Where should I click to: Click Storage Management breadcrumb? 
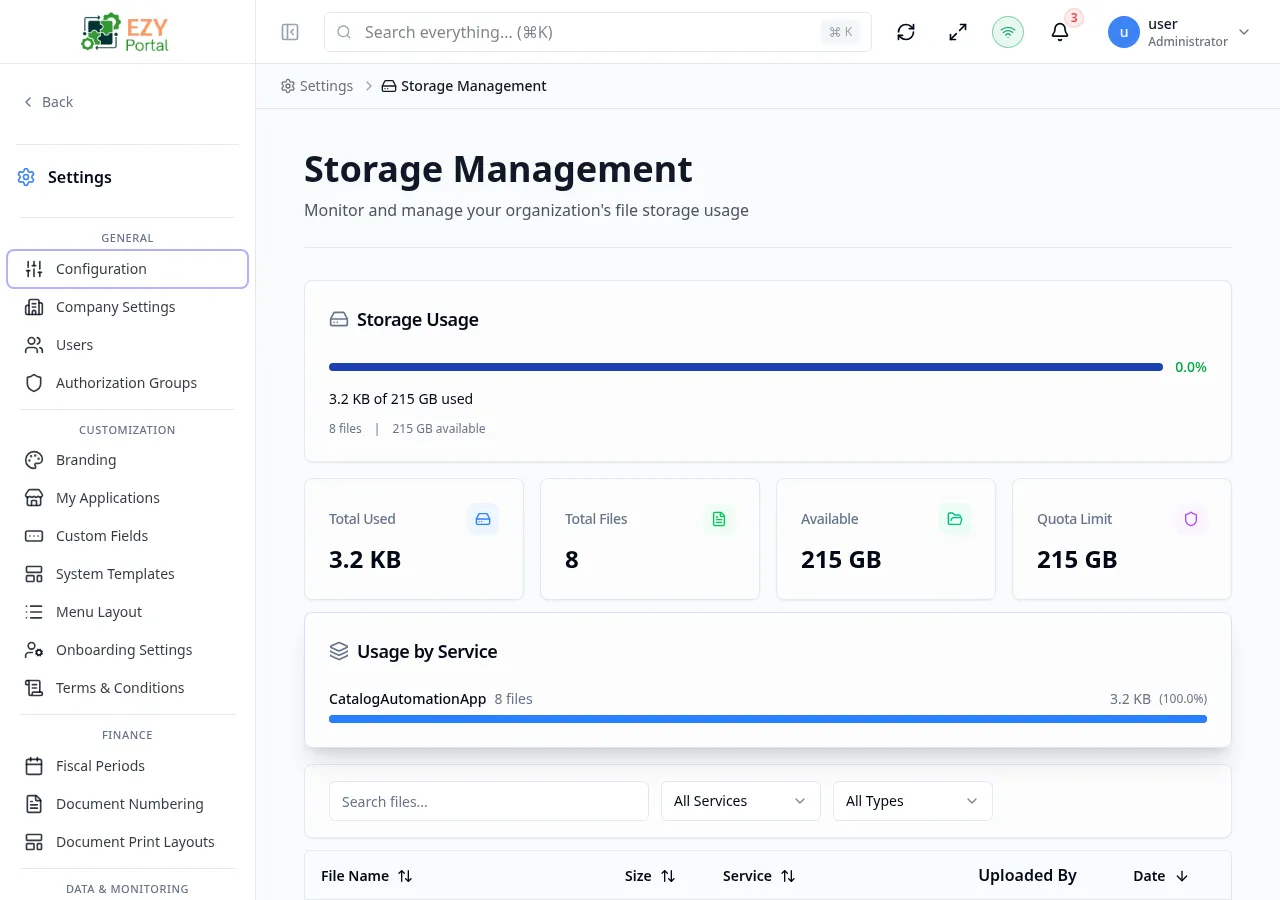point(464,86)
